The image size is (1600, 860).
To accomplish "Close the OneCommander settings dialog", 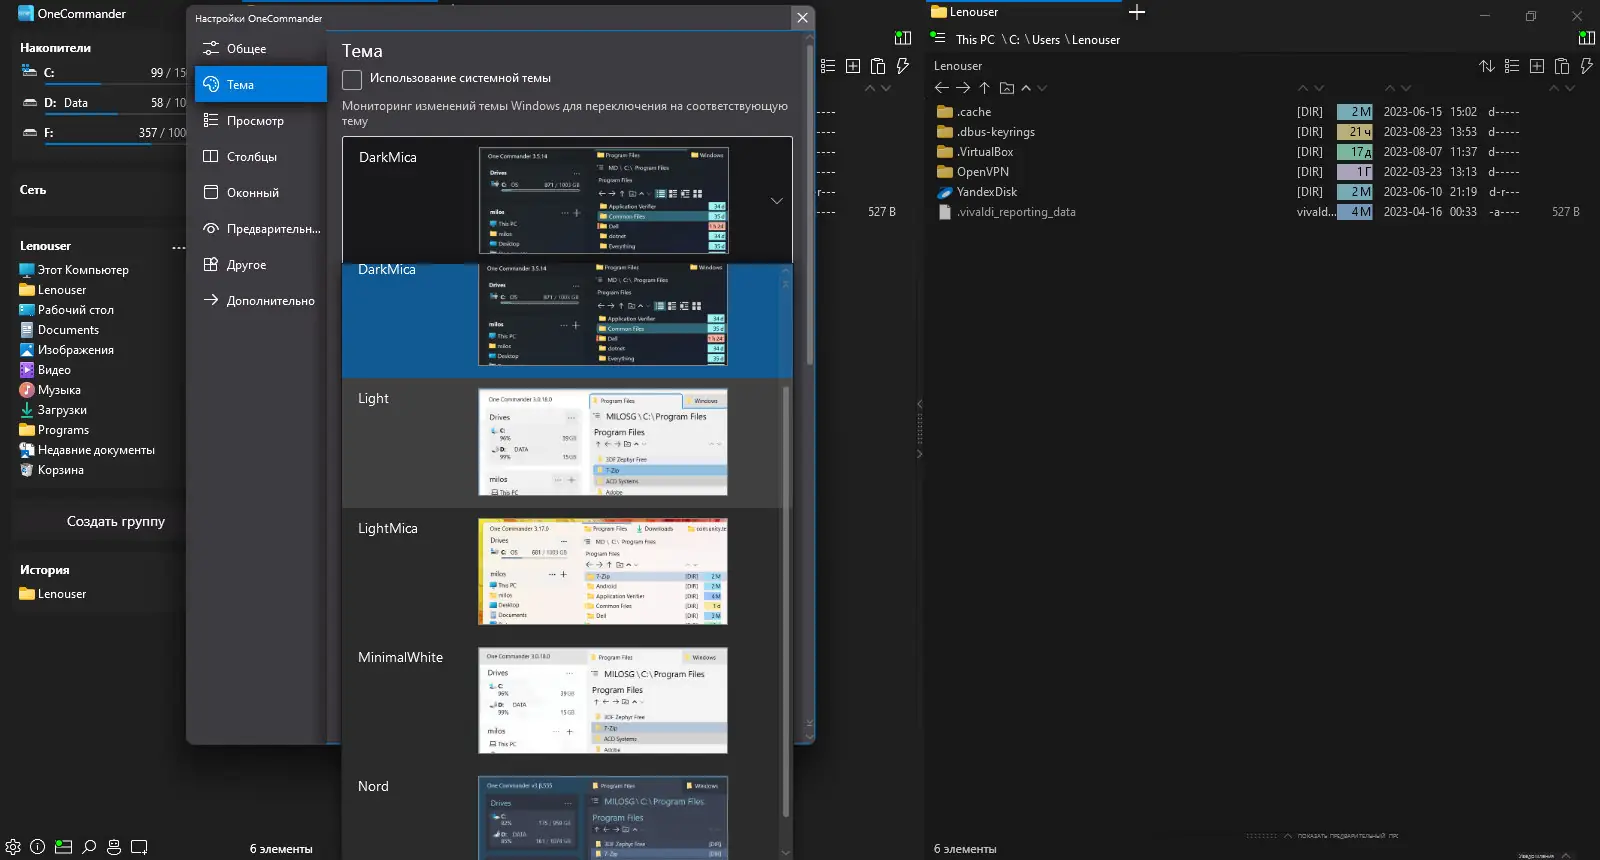I will [802, 17].
